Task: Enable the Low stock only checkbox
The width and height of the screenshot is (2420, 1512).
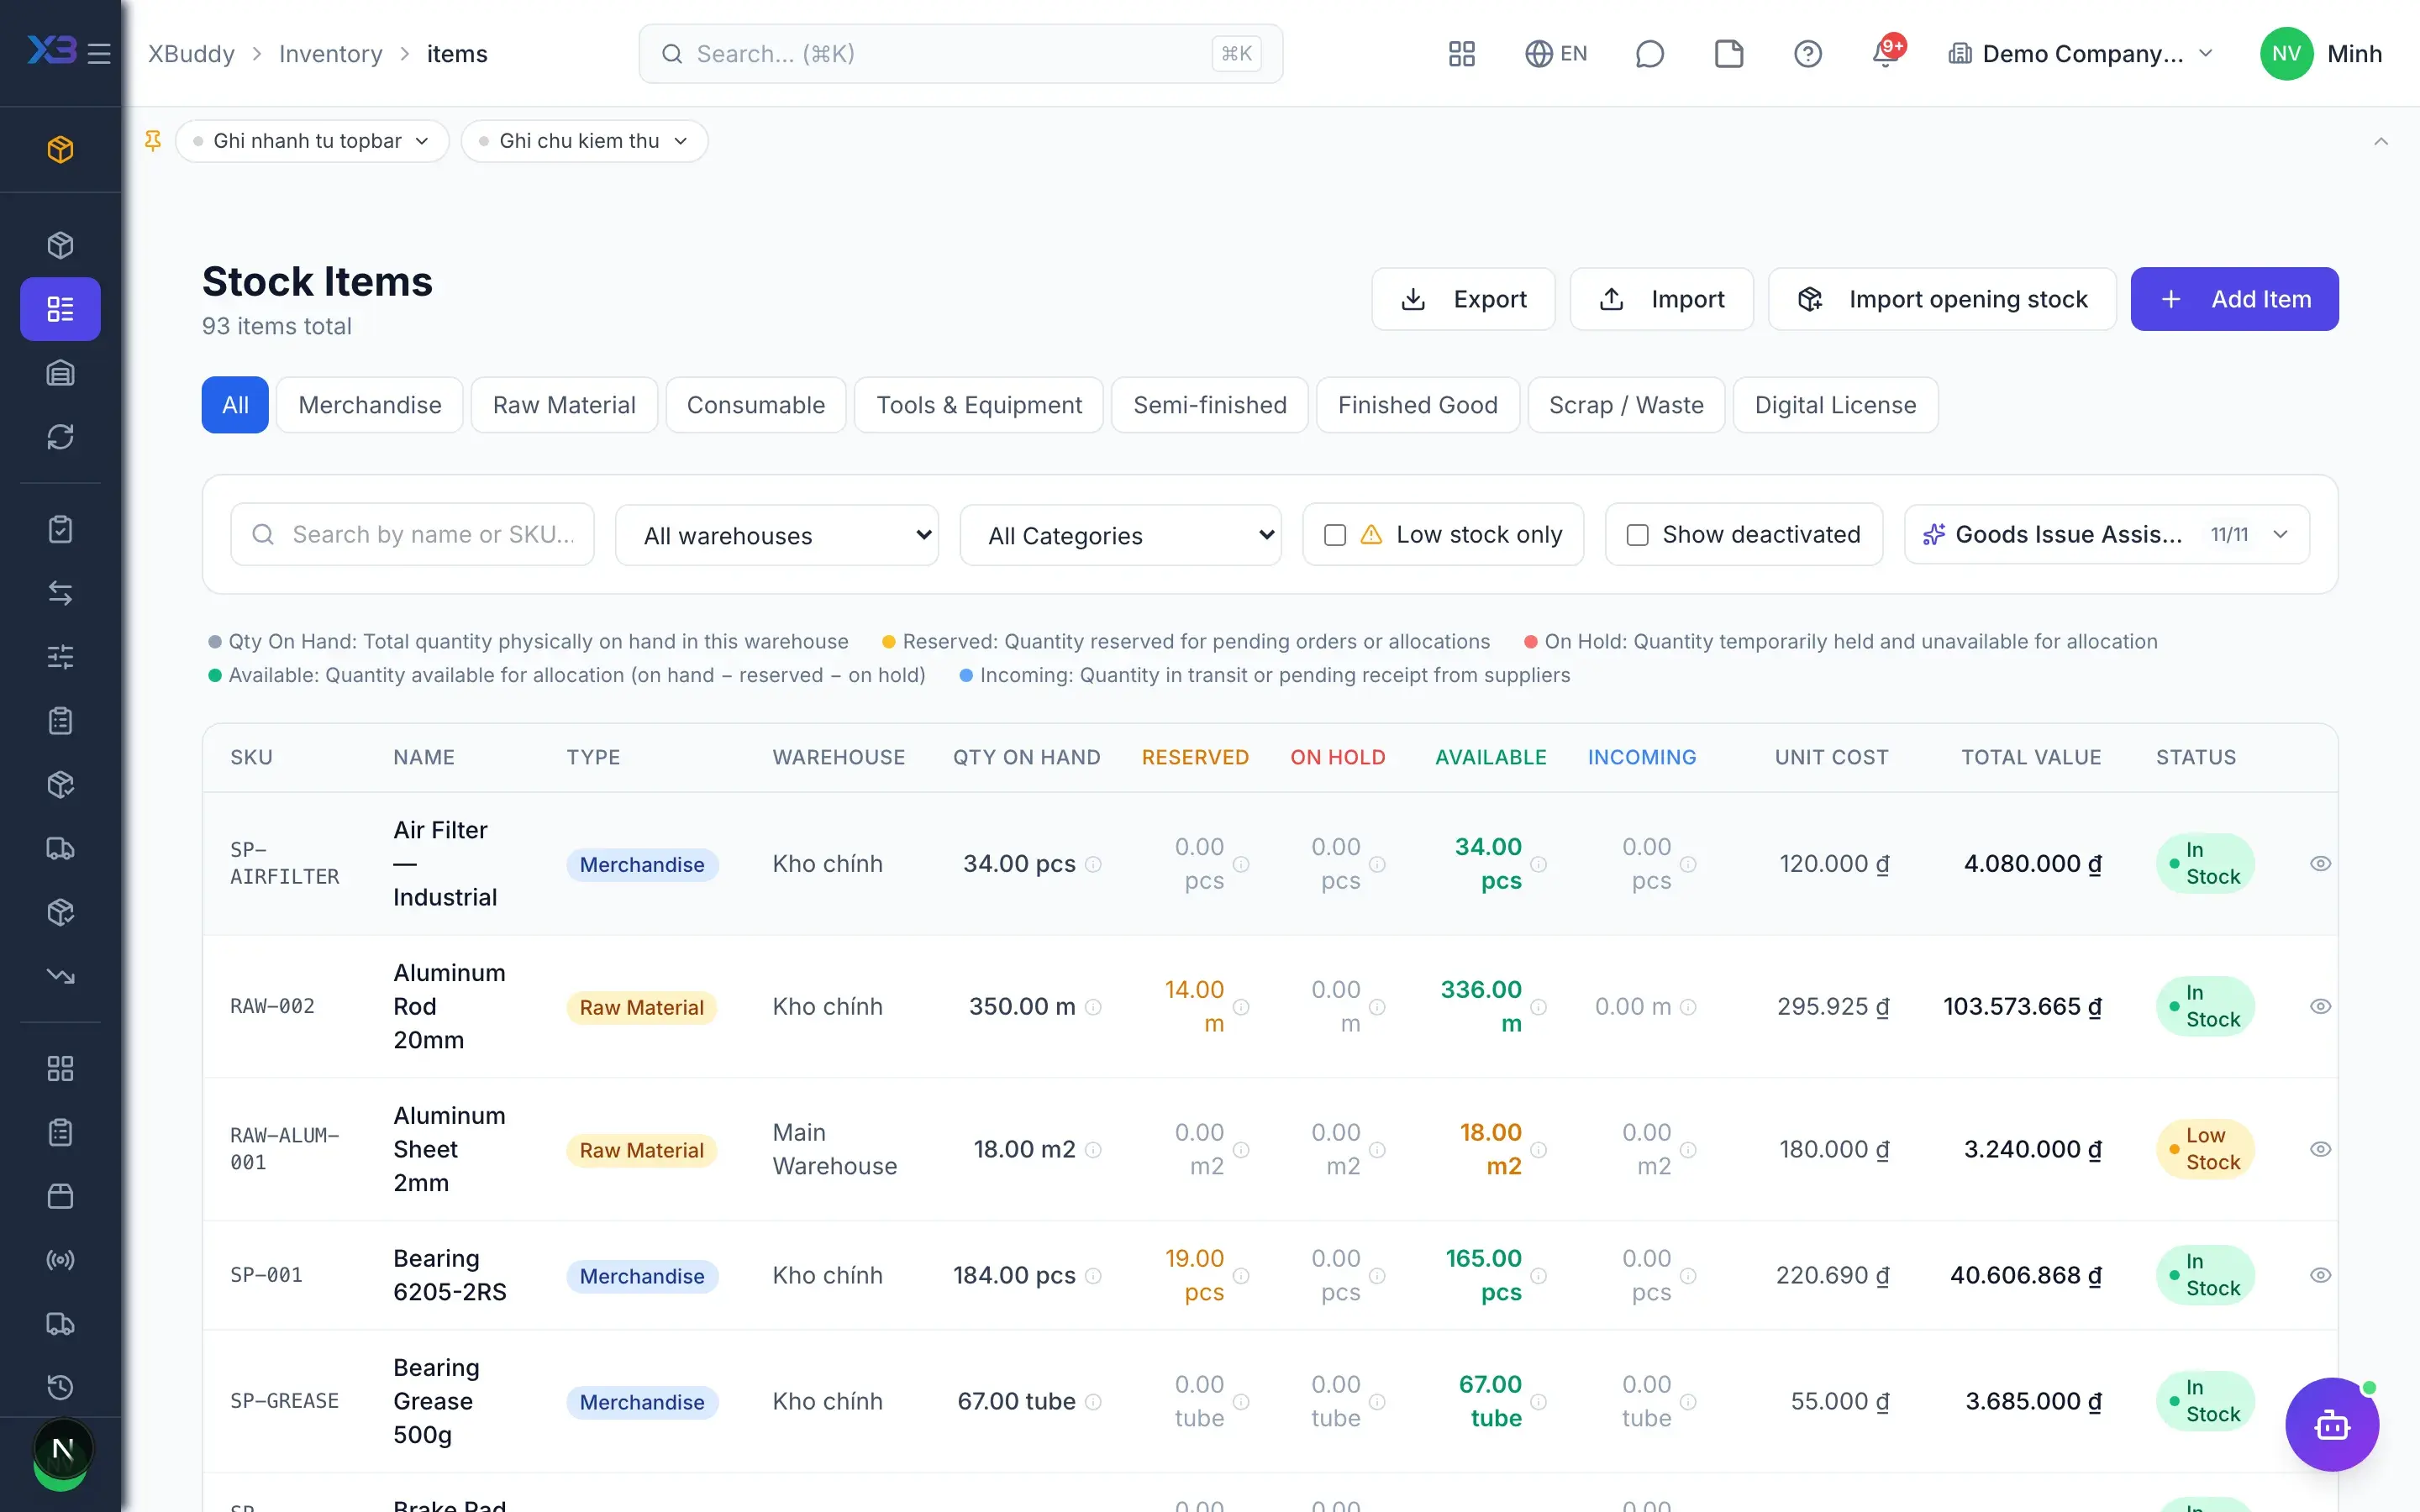Action: [x=1335, y=535]
